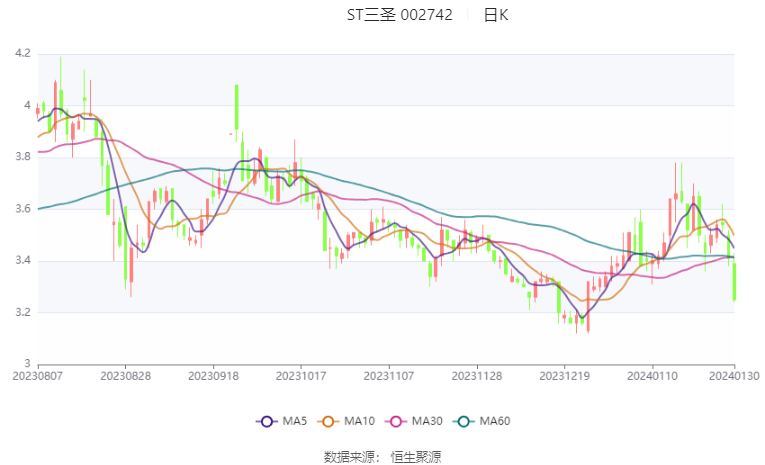Click the x-axis date 20230807
This screenshot has height=465, width=765.
(x=38, y=376)
